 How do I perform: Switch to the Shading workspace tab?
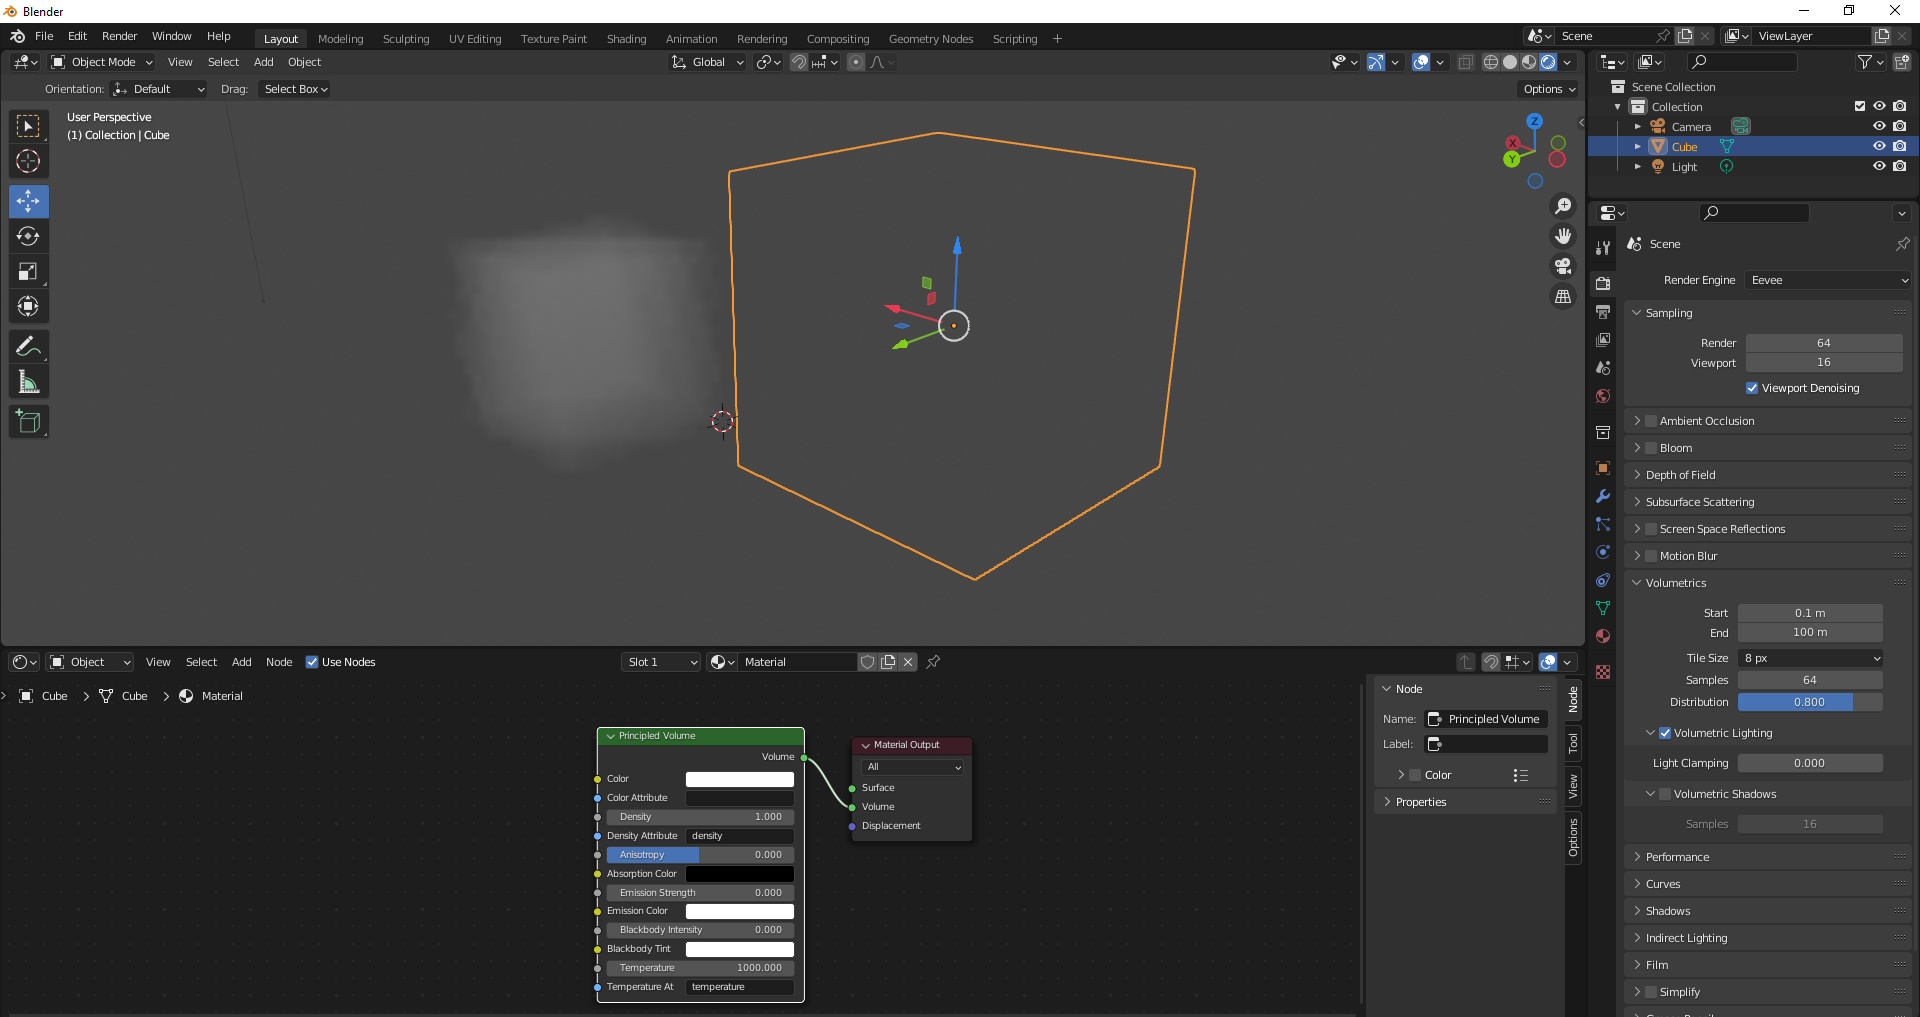[x=626, y=39]
